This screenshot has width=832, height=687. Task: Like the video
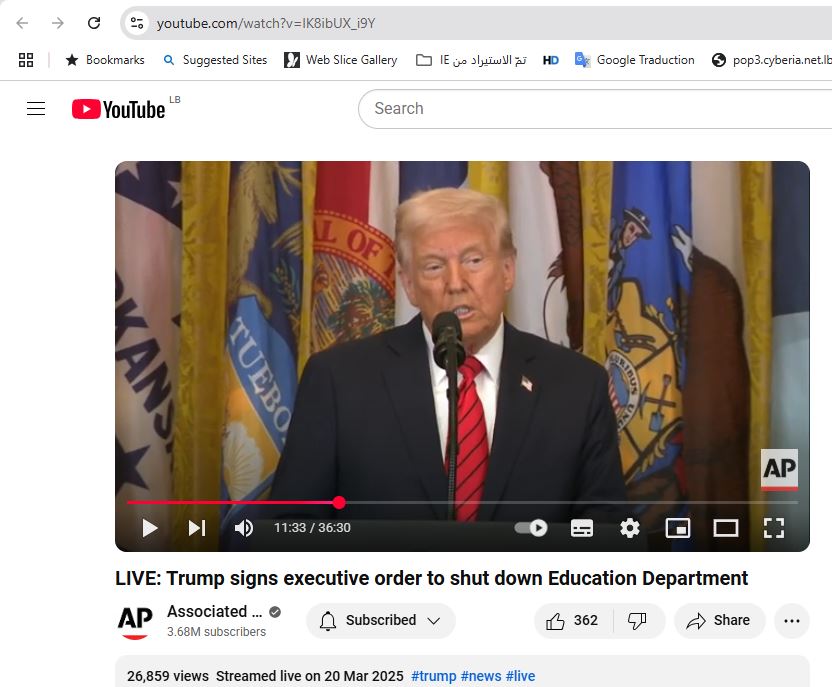pos(573,621)
